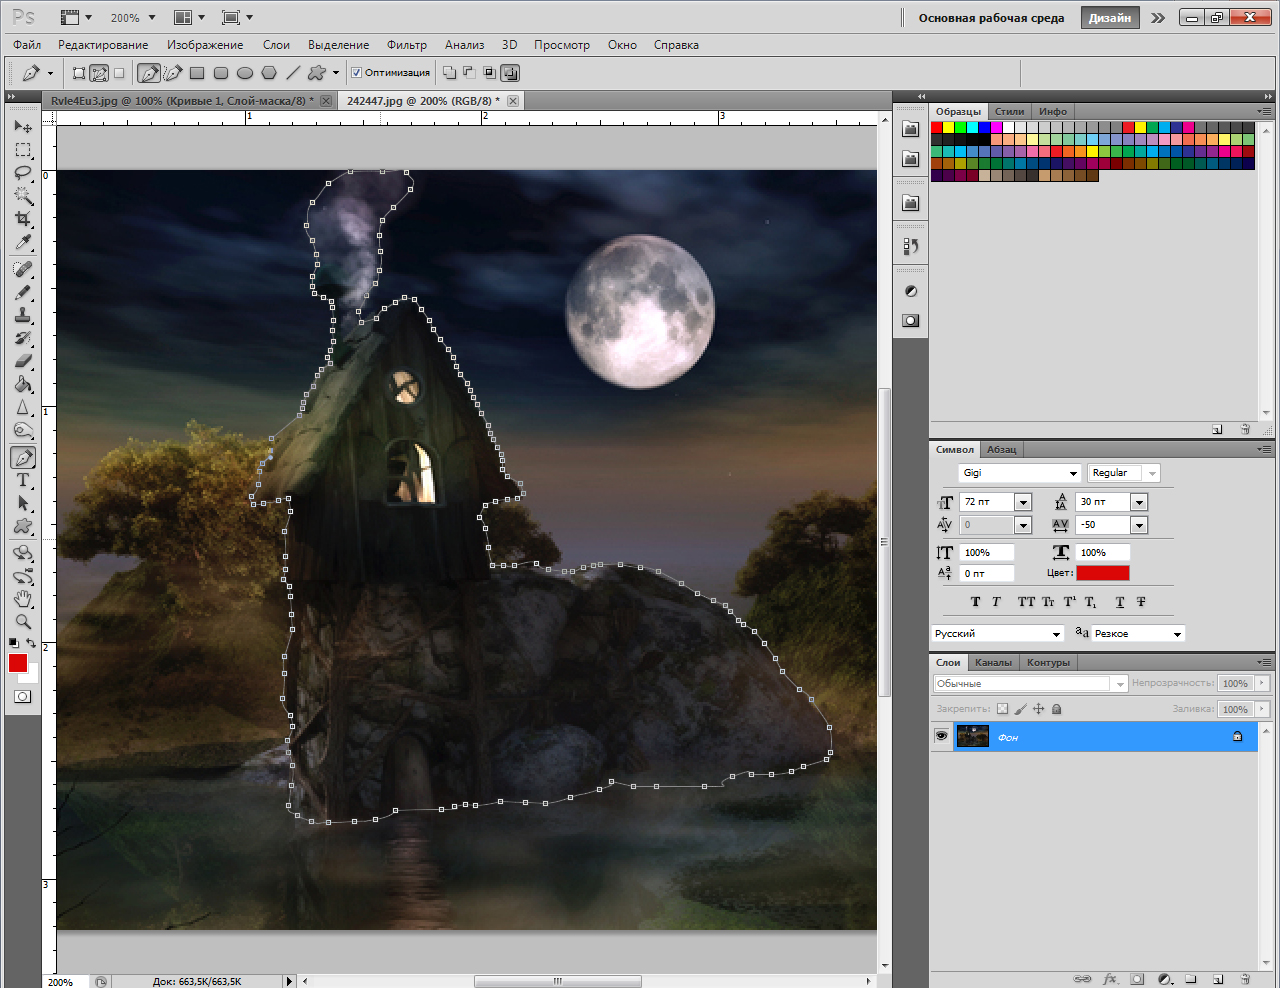Select the Paint Bucket tool

point(23,384)
